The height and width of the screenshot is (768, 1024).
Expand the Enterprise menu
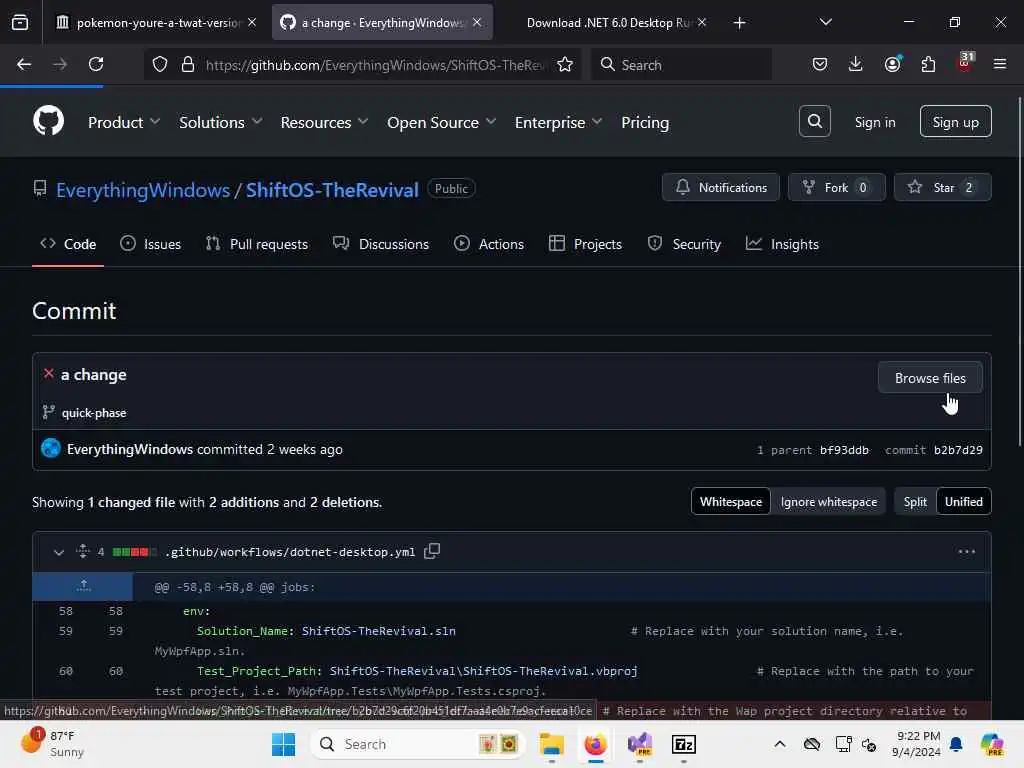(x=558, y=122)
